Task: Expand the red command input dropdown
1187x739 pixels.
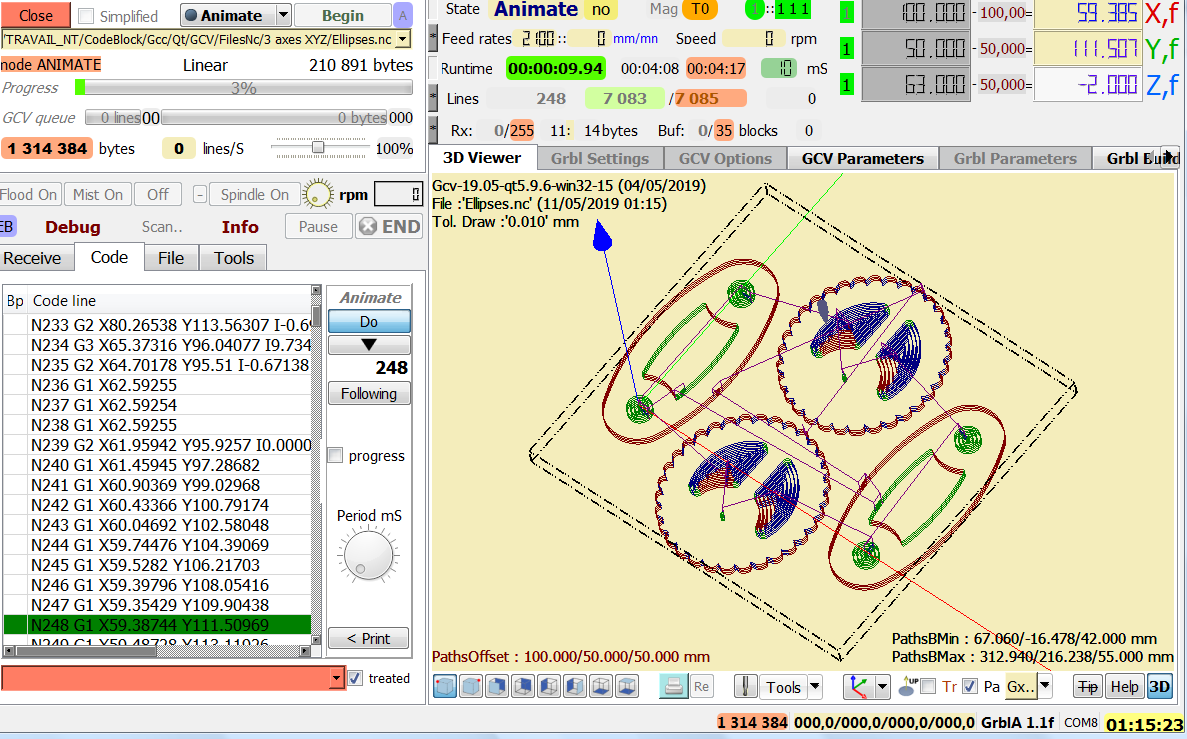Action: click(337, 678)
